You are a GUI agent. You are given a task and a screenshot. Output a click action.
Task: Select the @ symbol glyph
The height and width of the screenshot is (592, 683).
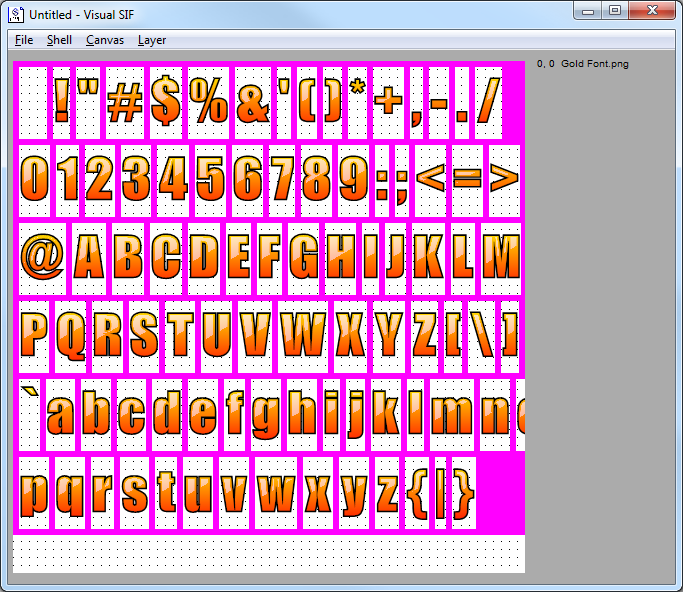(42, 259)
